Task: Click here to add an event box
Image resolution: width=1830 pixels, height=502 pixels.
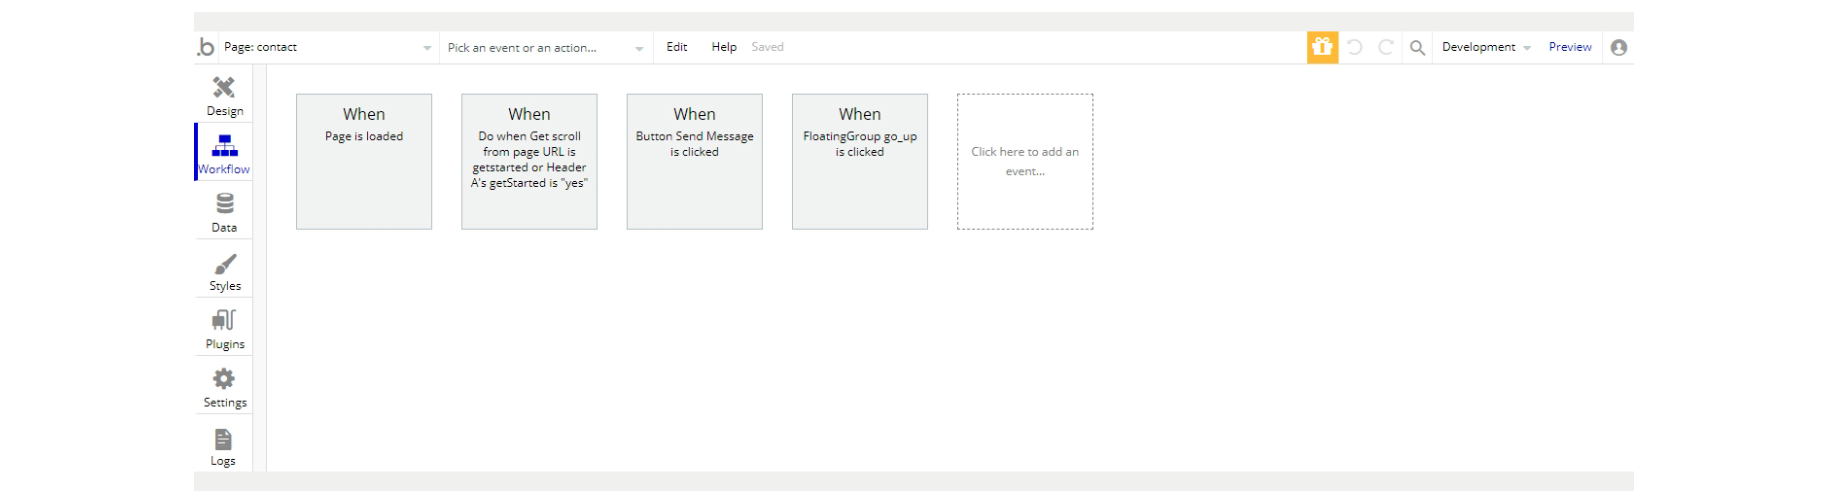Action: click(1025, 161)
